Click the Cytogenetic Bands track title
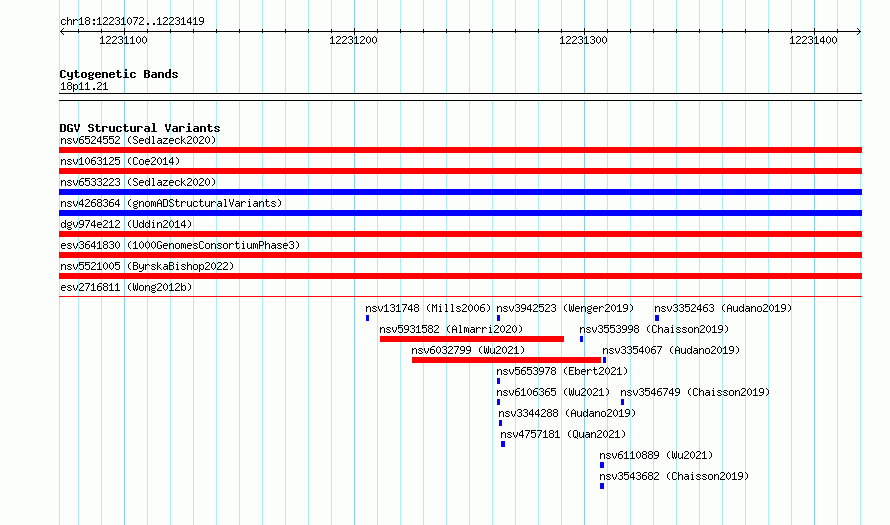 tap(119, 74)
